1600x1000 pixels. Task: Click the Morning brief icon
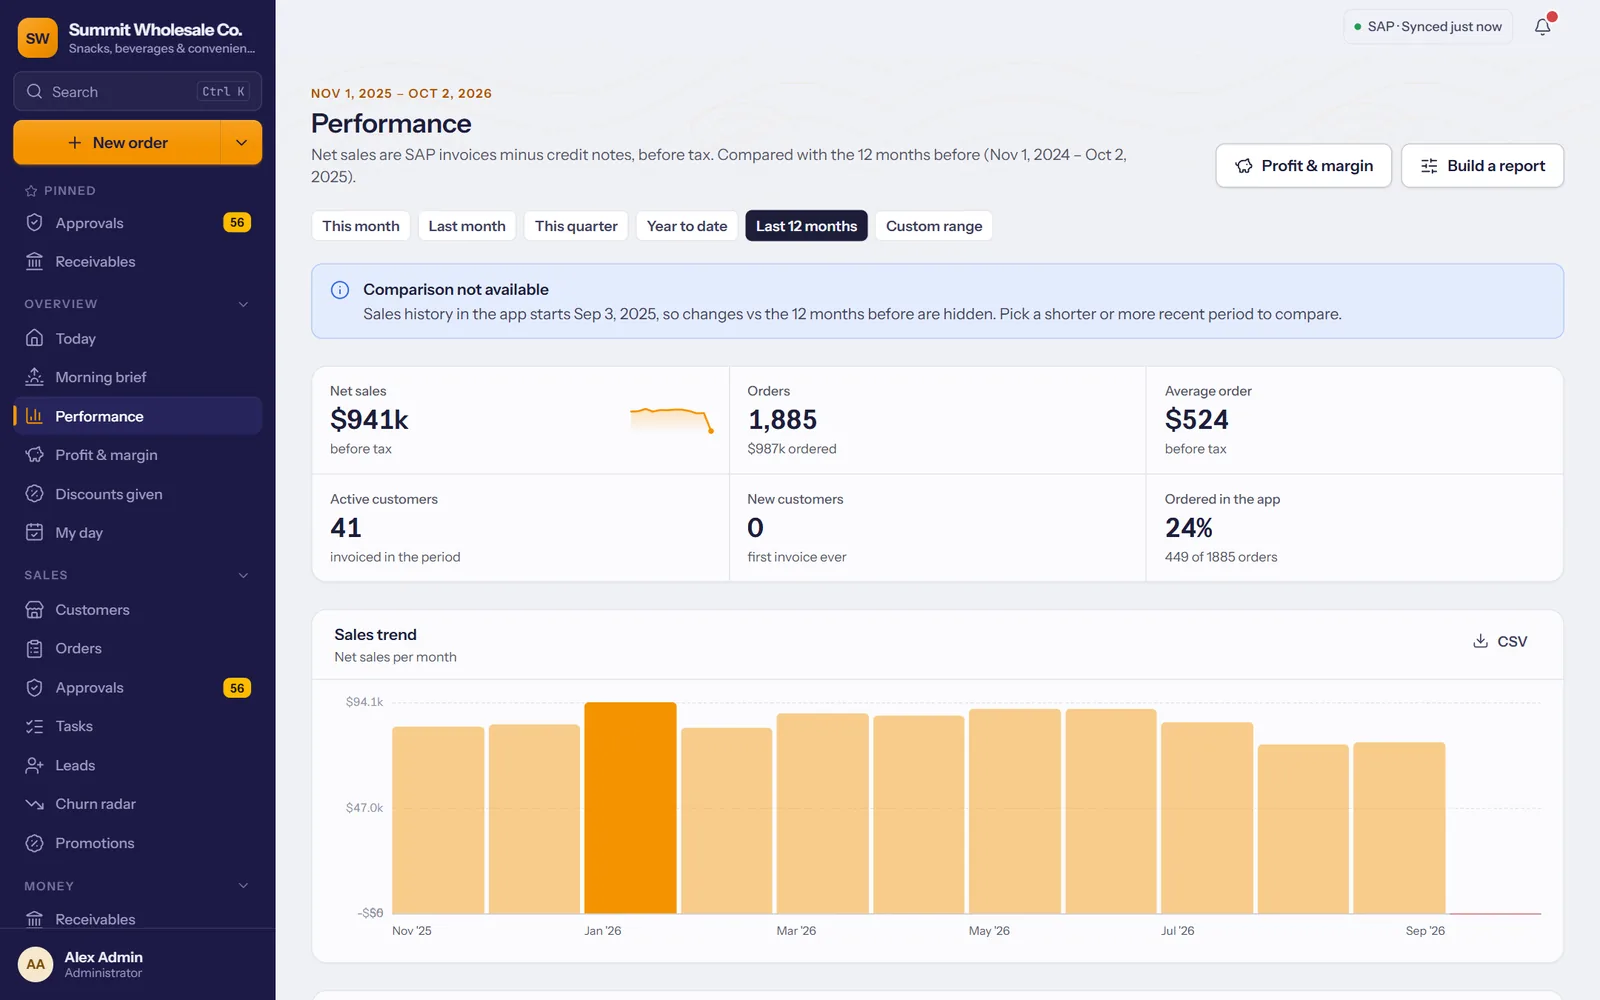[x=34, y=377]
